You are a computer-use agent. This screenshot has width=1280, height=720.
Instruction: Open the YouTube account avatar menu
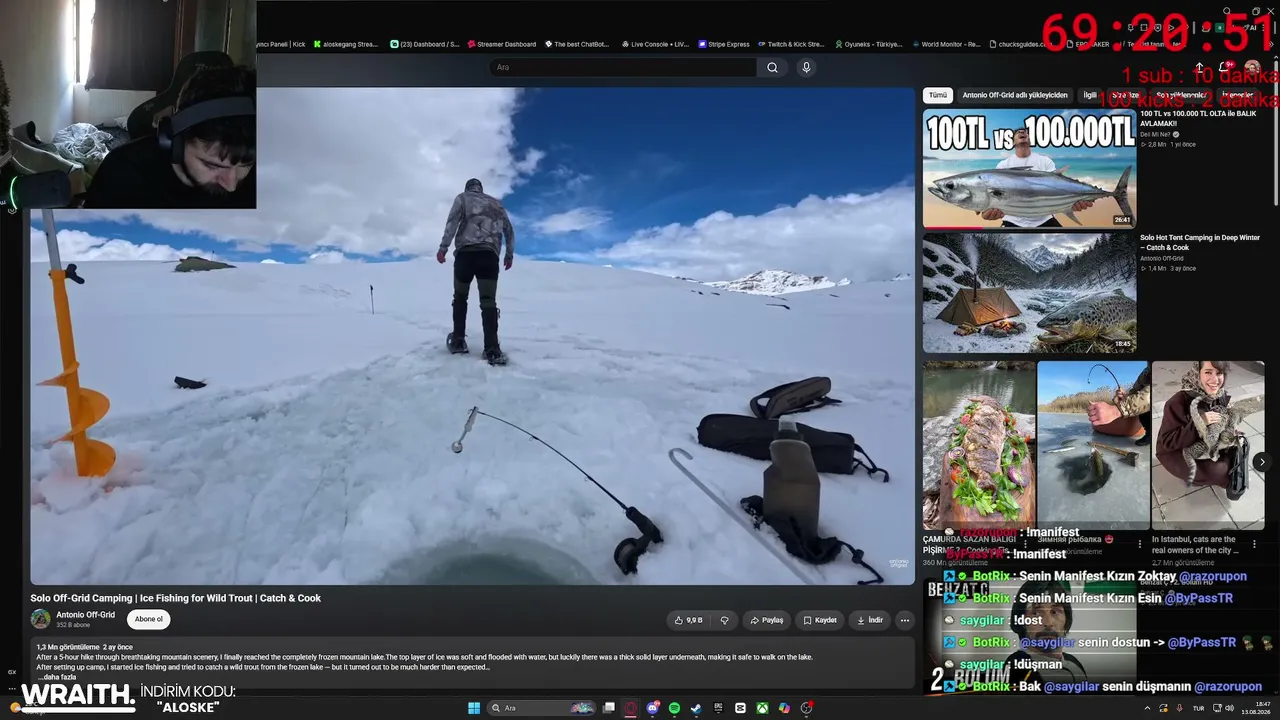pos(1253,67)
